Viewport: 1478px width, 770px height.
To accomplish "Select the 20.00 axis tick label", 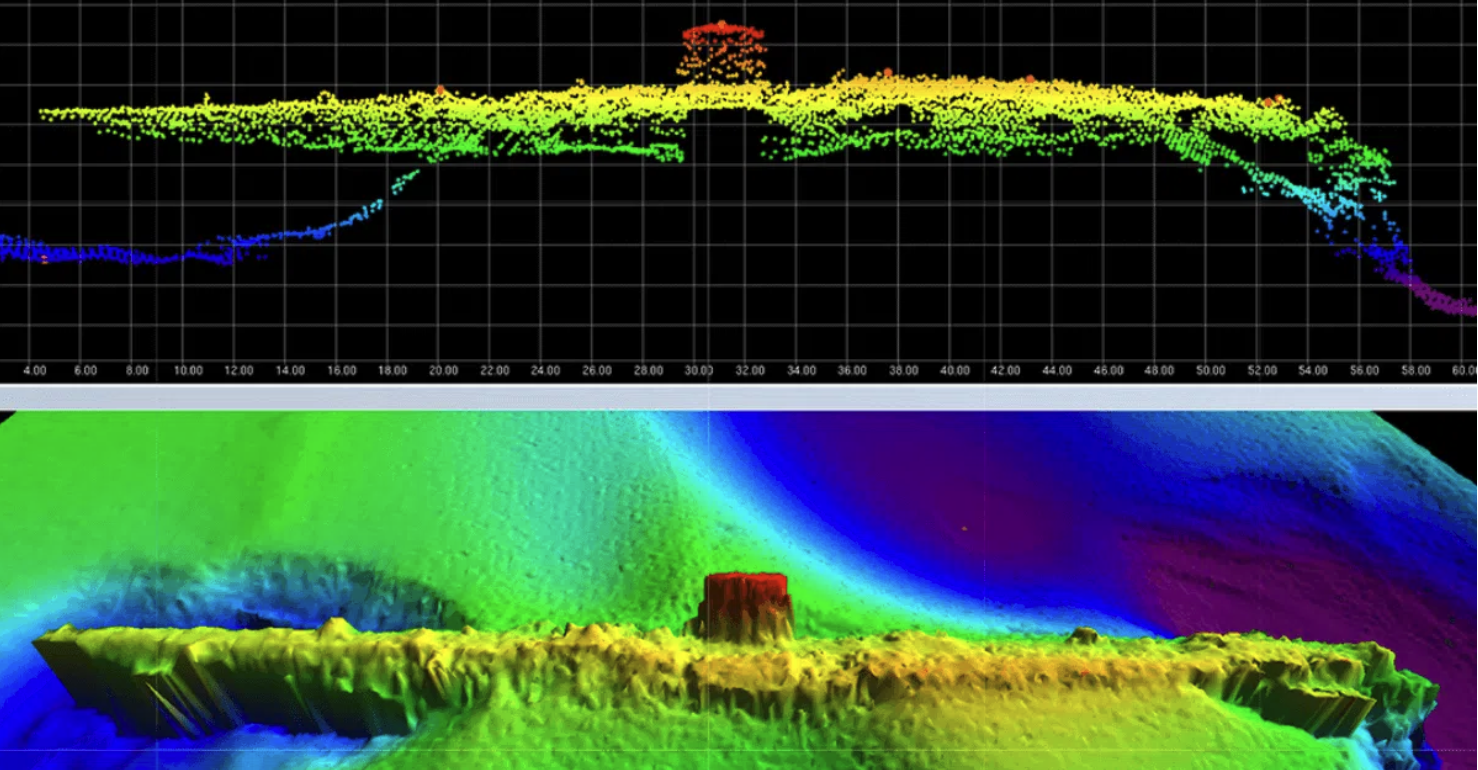I will click(x=443, y=371).
